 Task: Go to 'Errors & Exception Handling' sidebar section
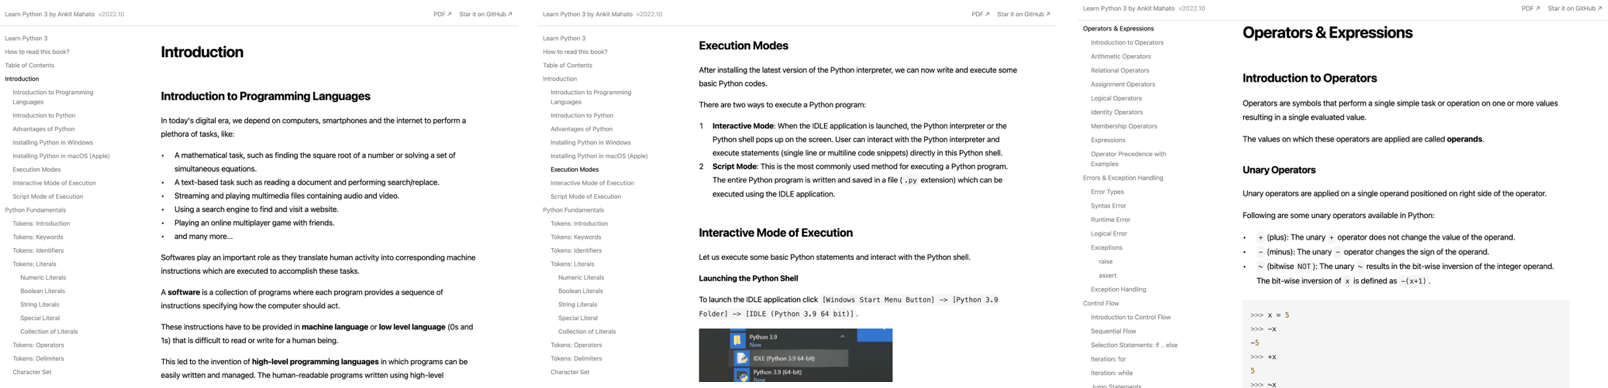pyautogui.click(x=1123, y=178)
